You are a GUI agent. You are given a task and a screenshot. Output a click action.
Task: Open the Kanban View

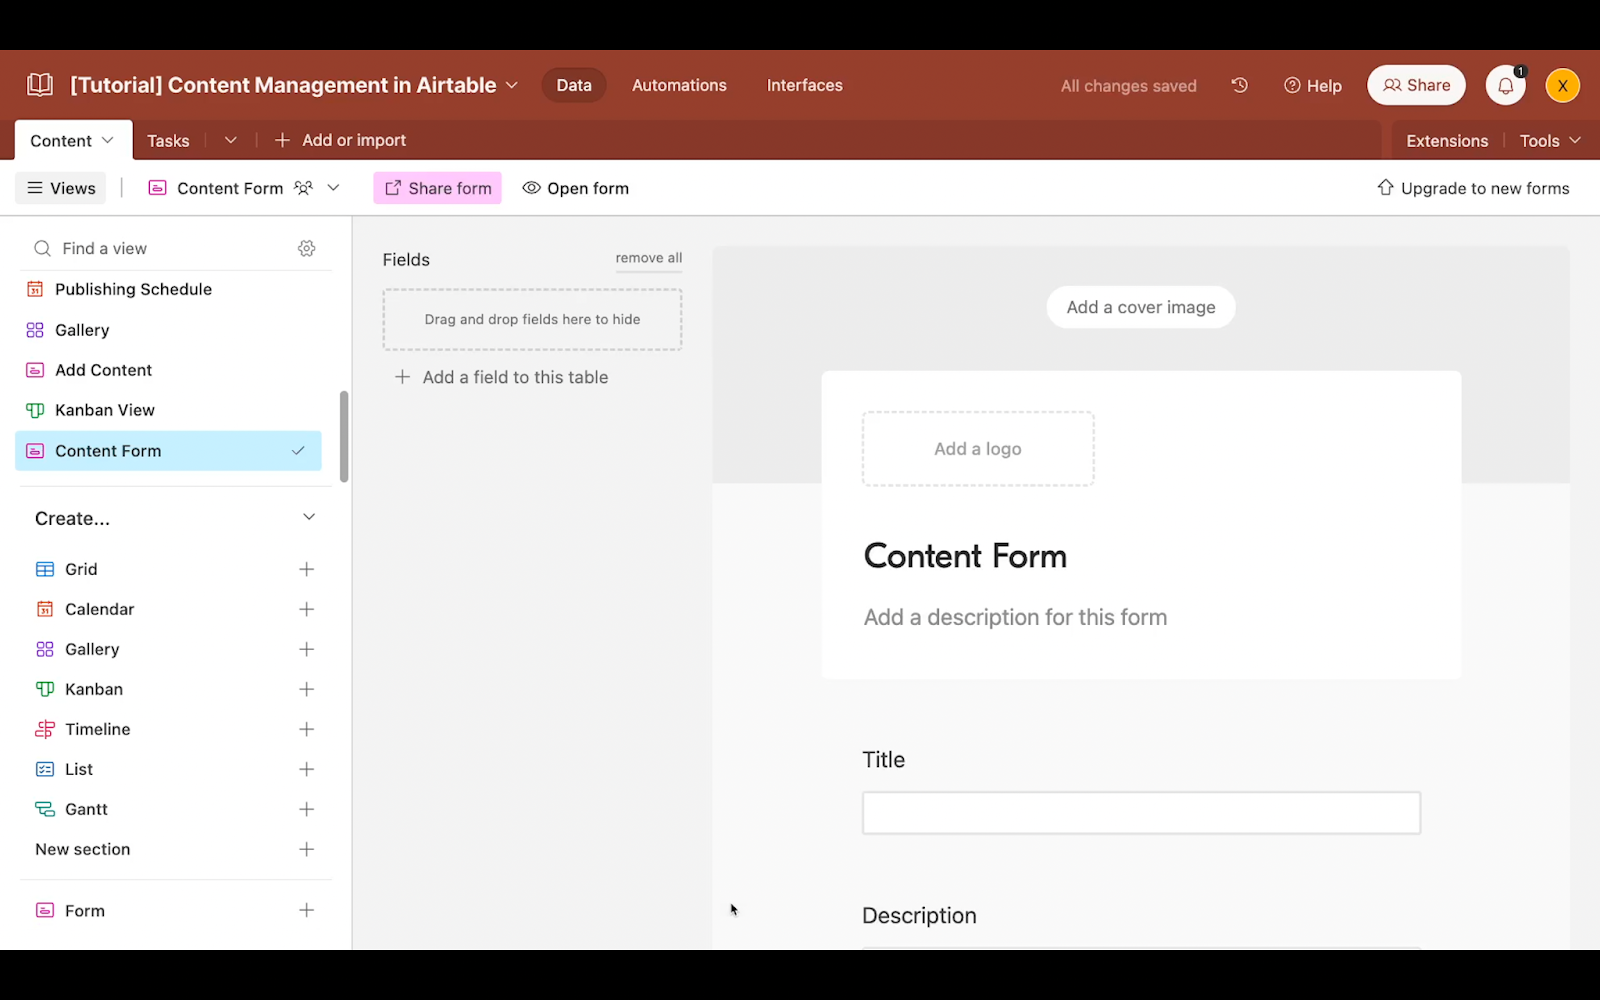coord(168,410)
